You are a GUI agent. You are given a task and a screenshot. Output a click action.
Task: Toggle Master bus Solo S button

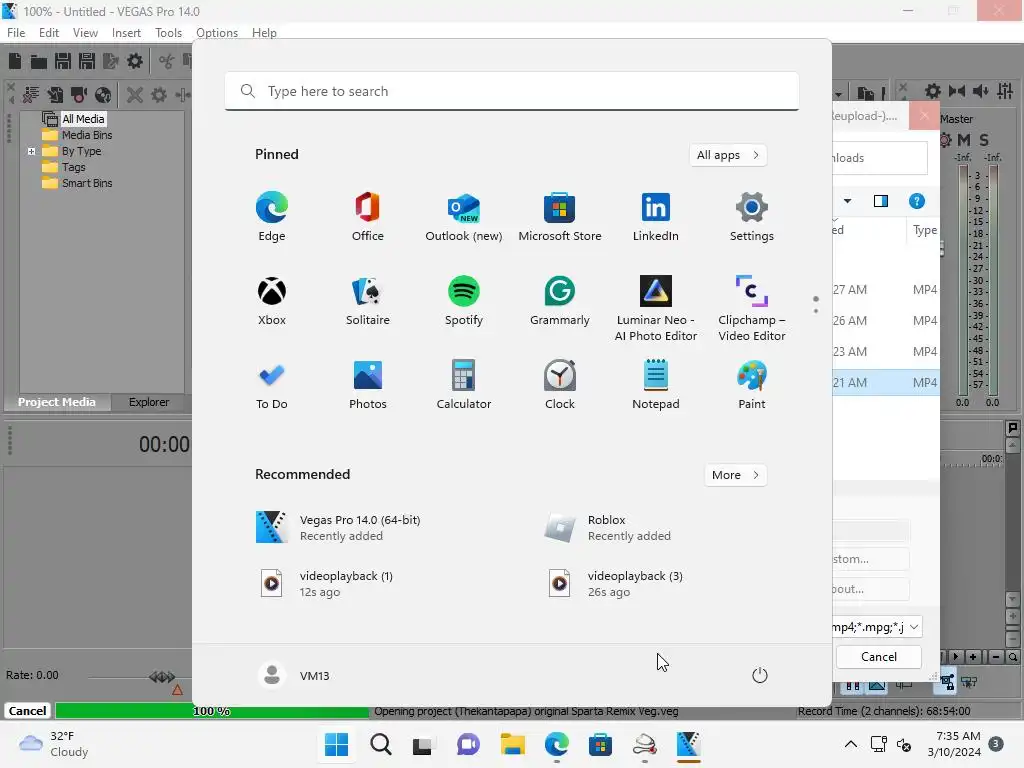click(984, 140)
